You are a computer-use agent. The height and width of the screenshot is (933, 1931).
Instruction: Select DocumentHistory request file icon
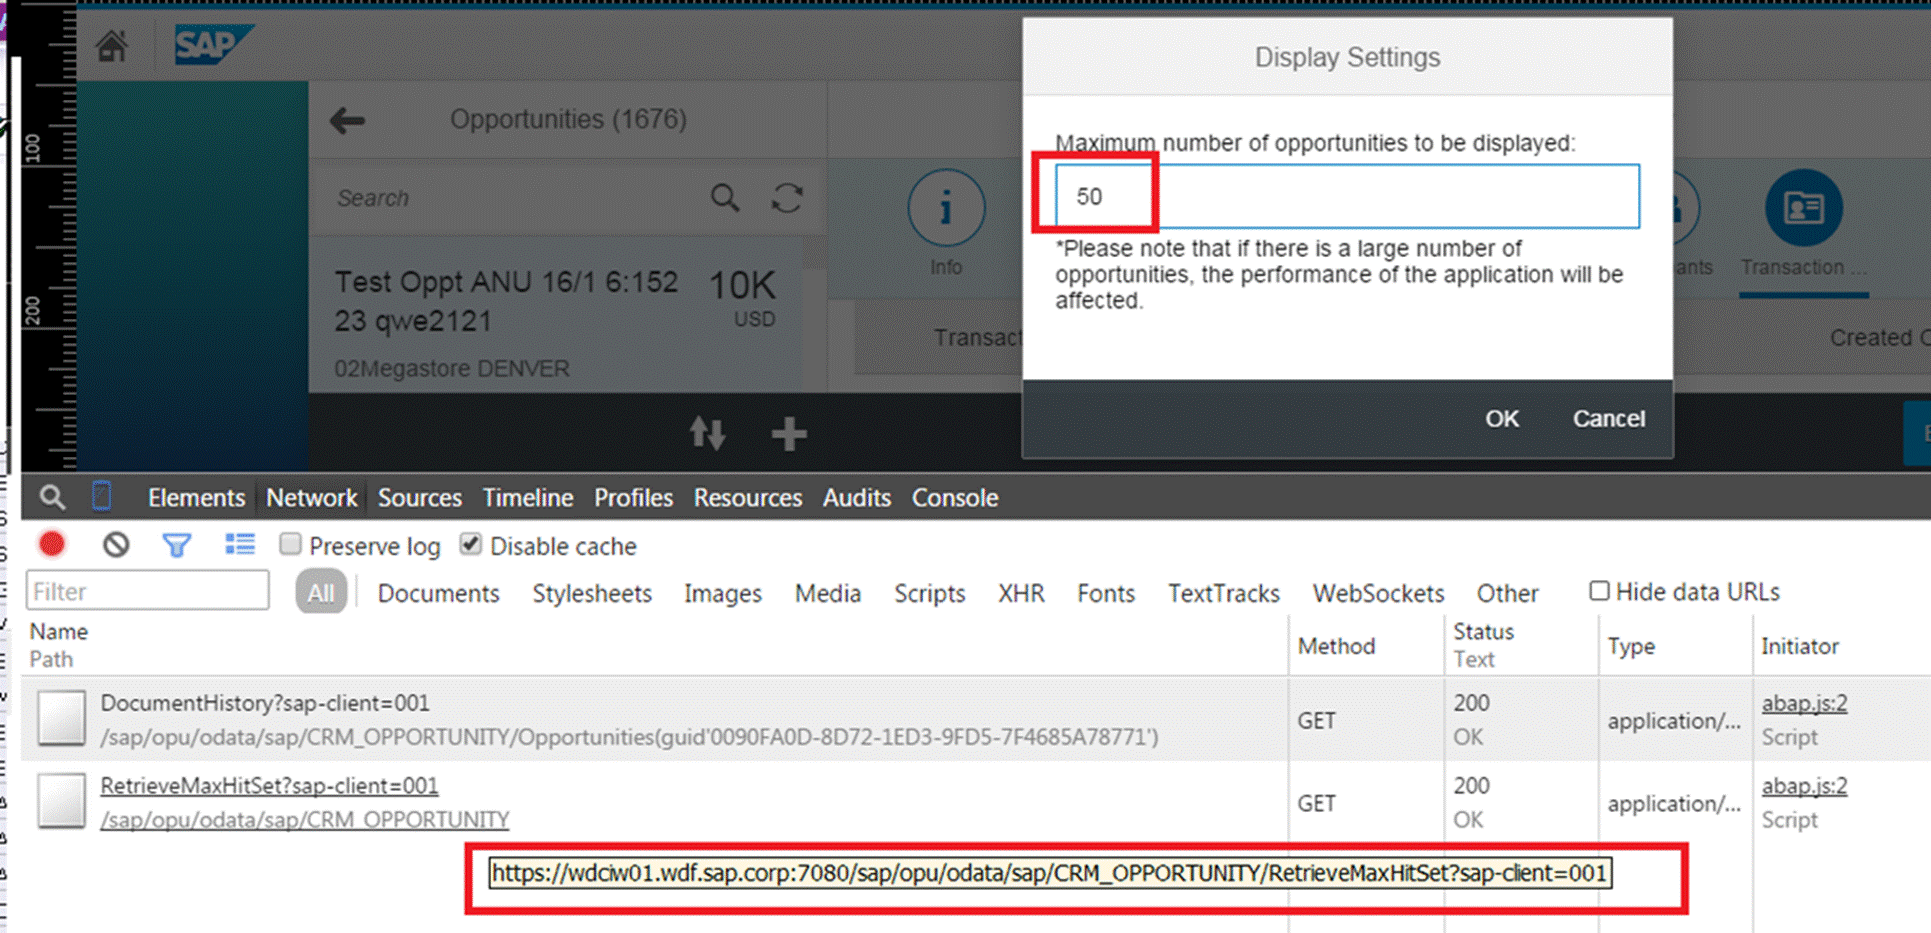(x=61, y=719)
